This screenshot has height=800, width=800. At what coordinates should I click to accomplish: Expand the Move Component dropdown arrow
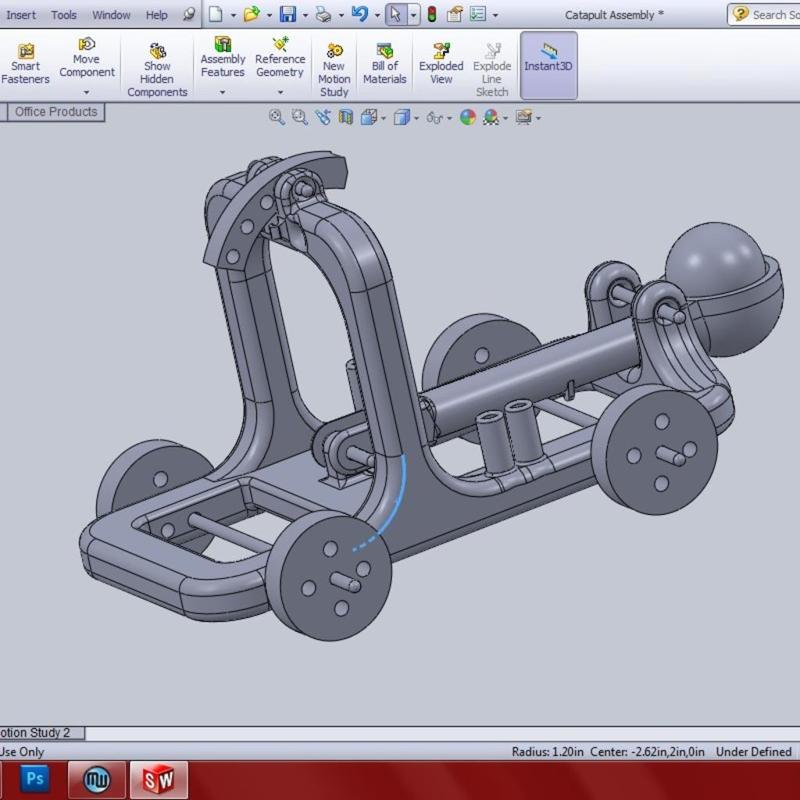(x=86, y=92)
